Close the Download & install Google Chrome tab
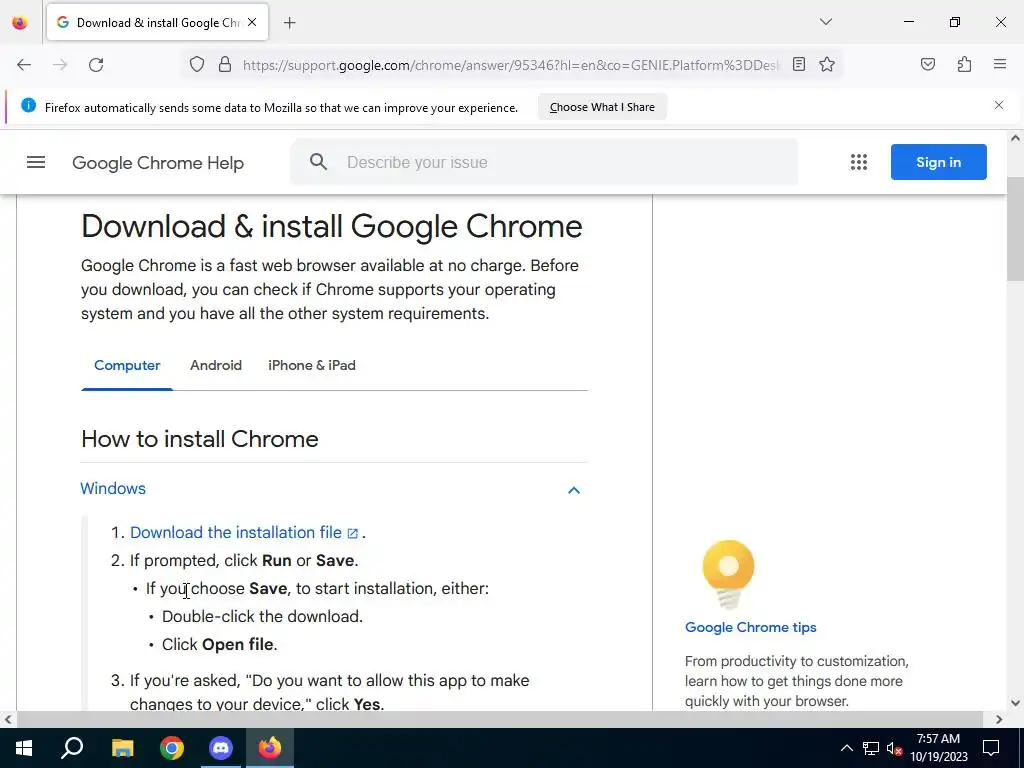Viewport: 1024px width, 768px height. 252,22
